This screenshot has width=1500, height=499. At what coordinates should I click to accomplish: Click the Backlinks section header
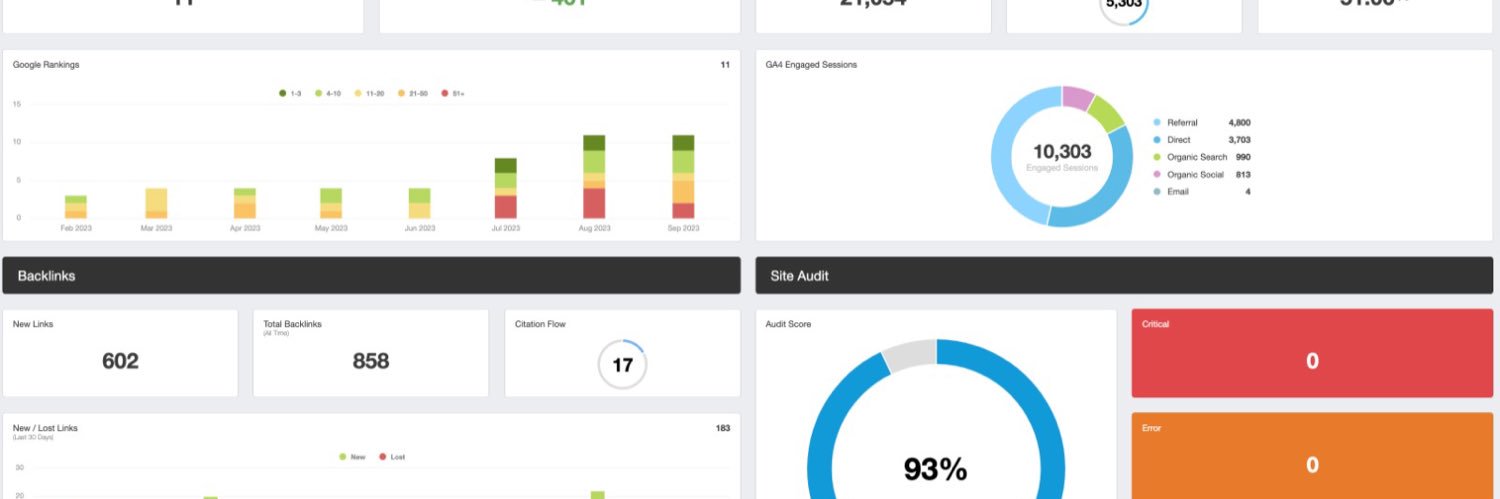click(x=371, y=275)
